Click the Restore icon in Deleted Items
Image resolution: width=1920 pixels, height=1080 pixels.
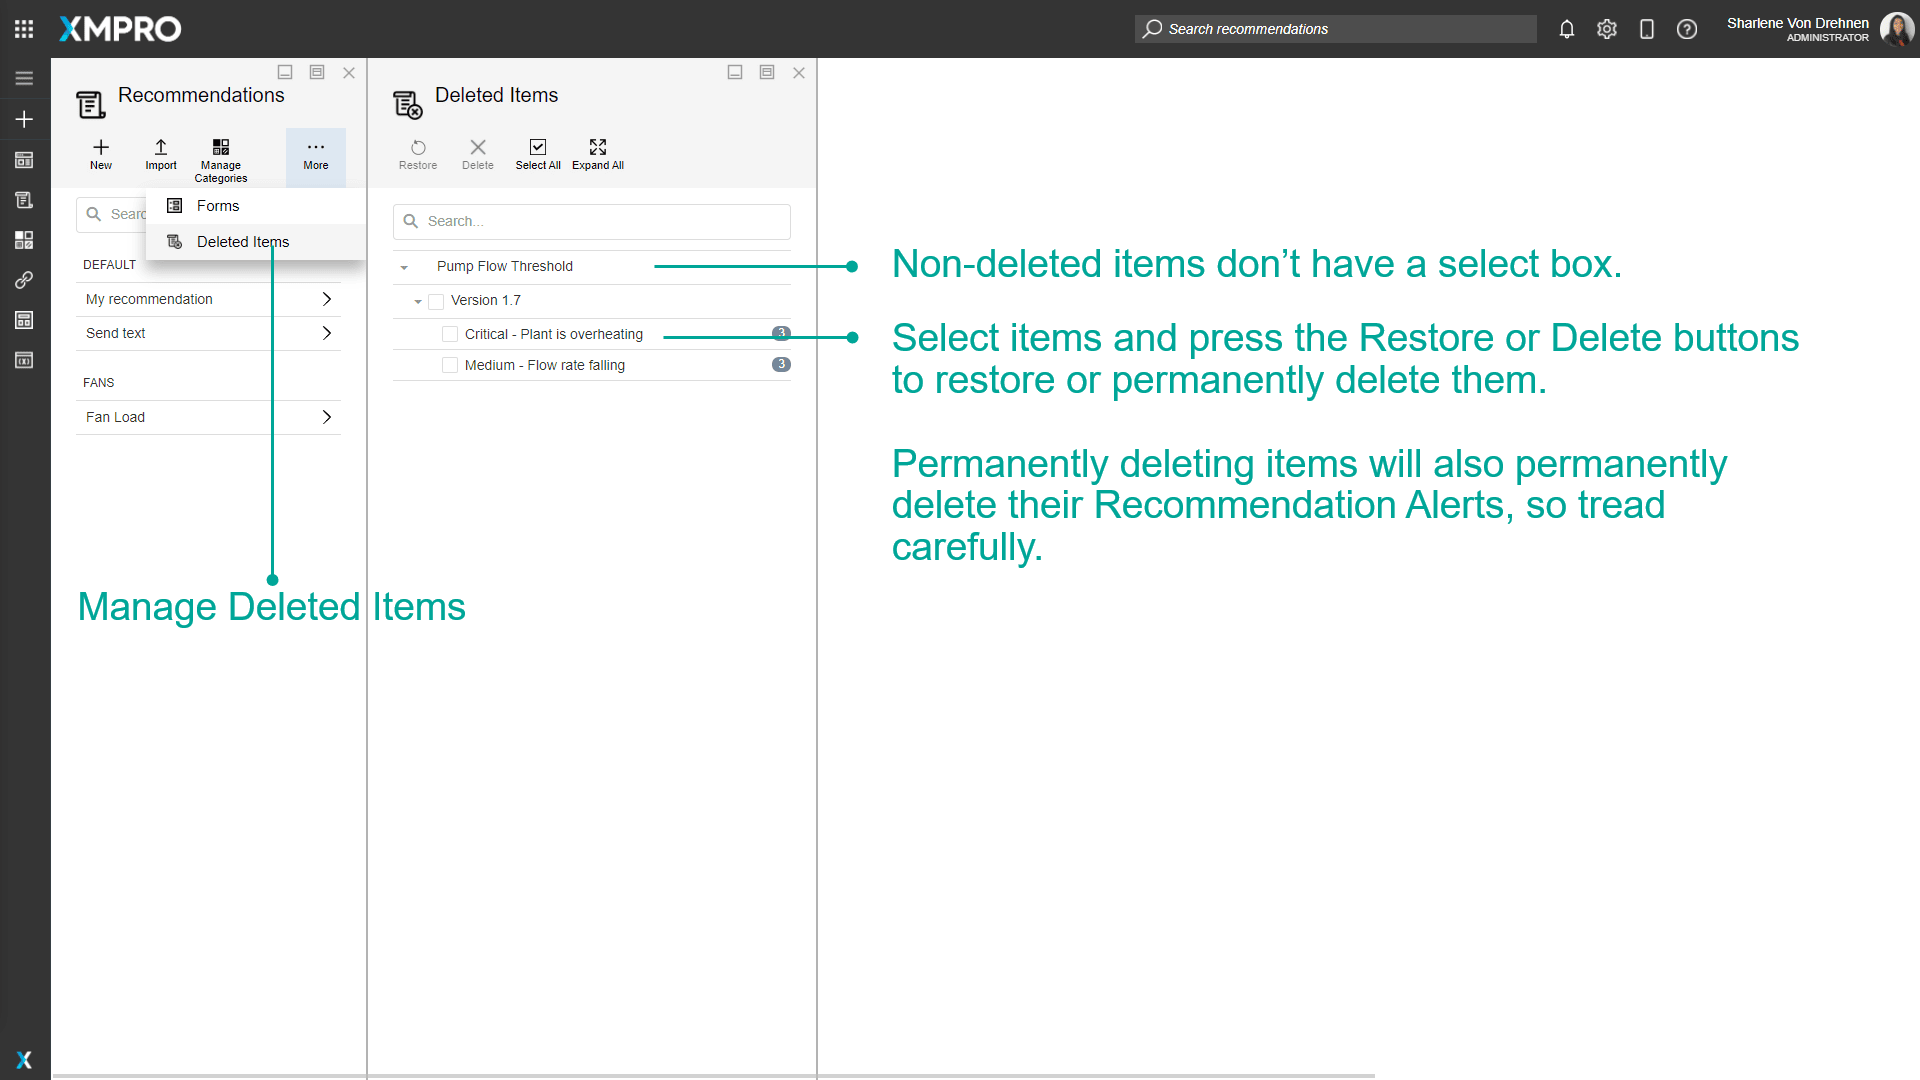pos(418,148)
